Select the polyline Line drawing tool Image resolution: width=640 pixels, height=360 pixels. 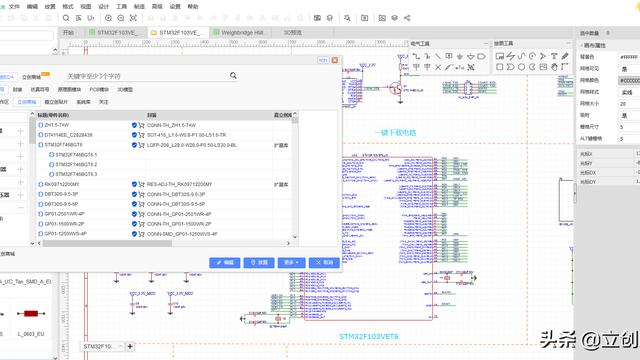(511, 56)
